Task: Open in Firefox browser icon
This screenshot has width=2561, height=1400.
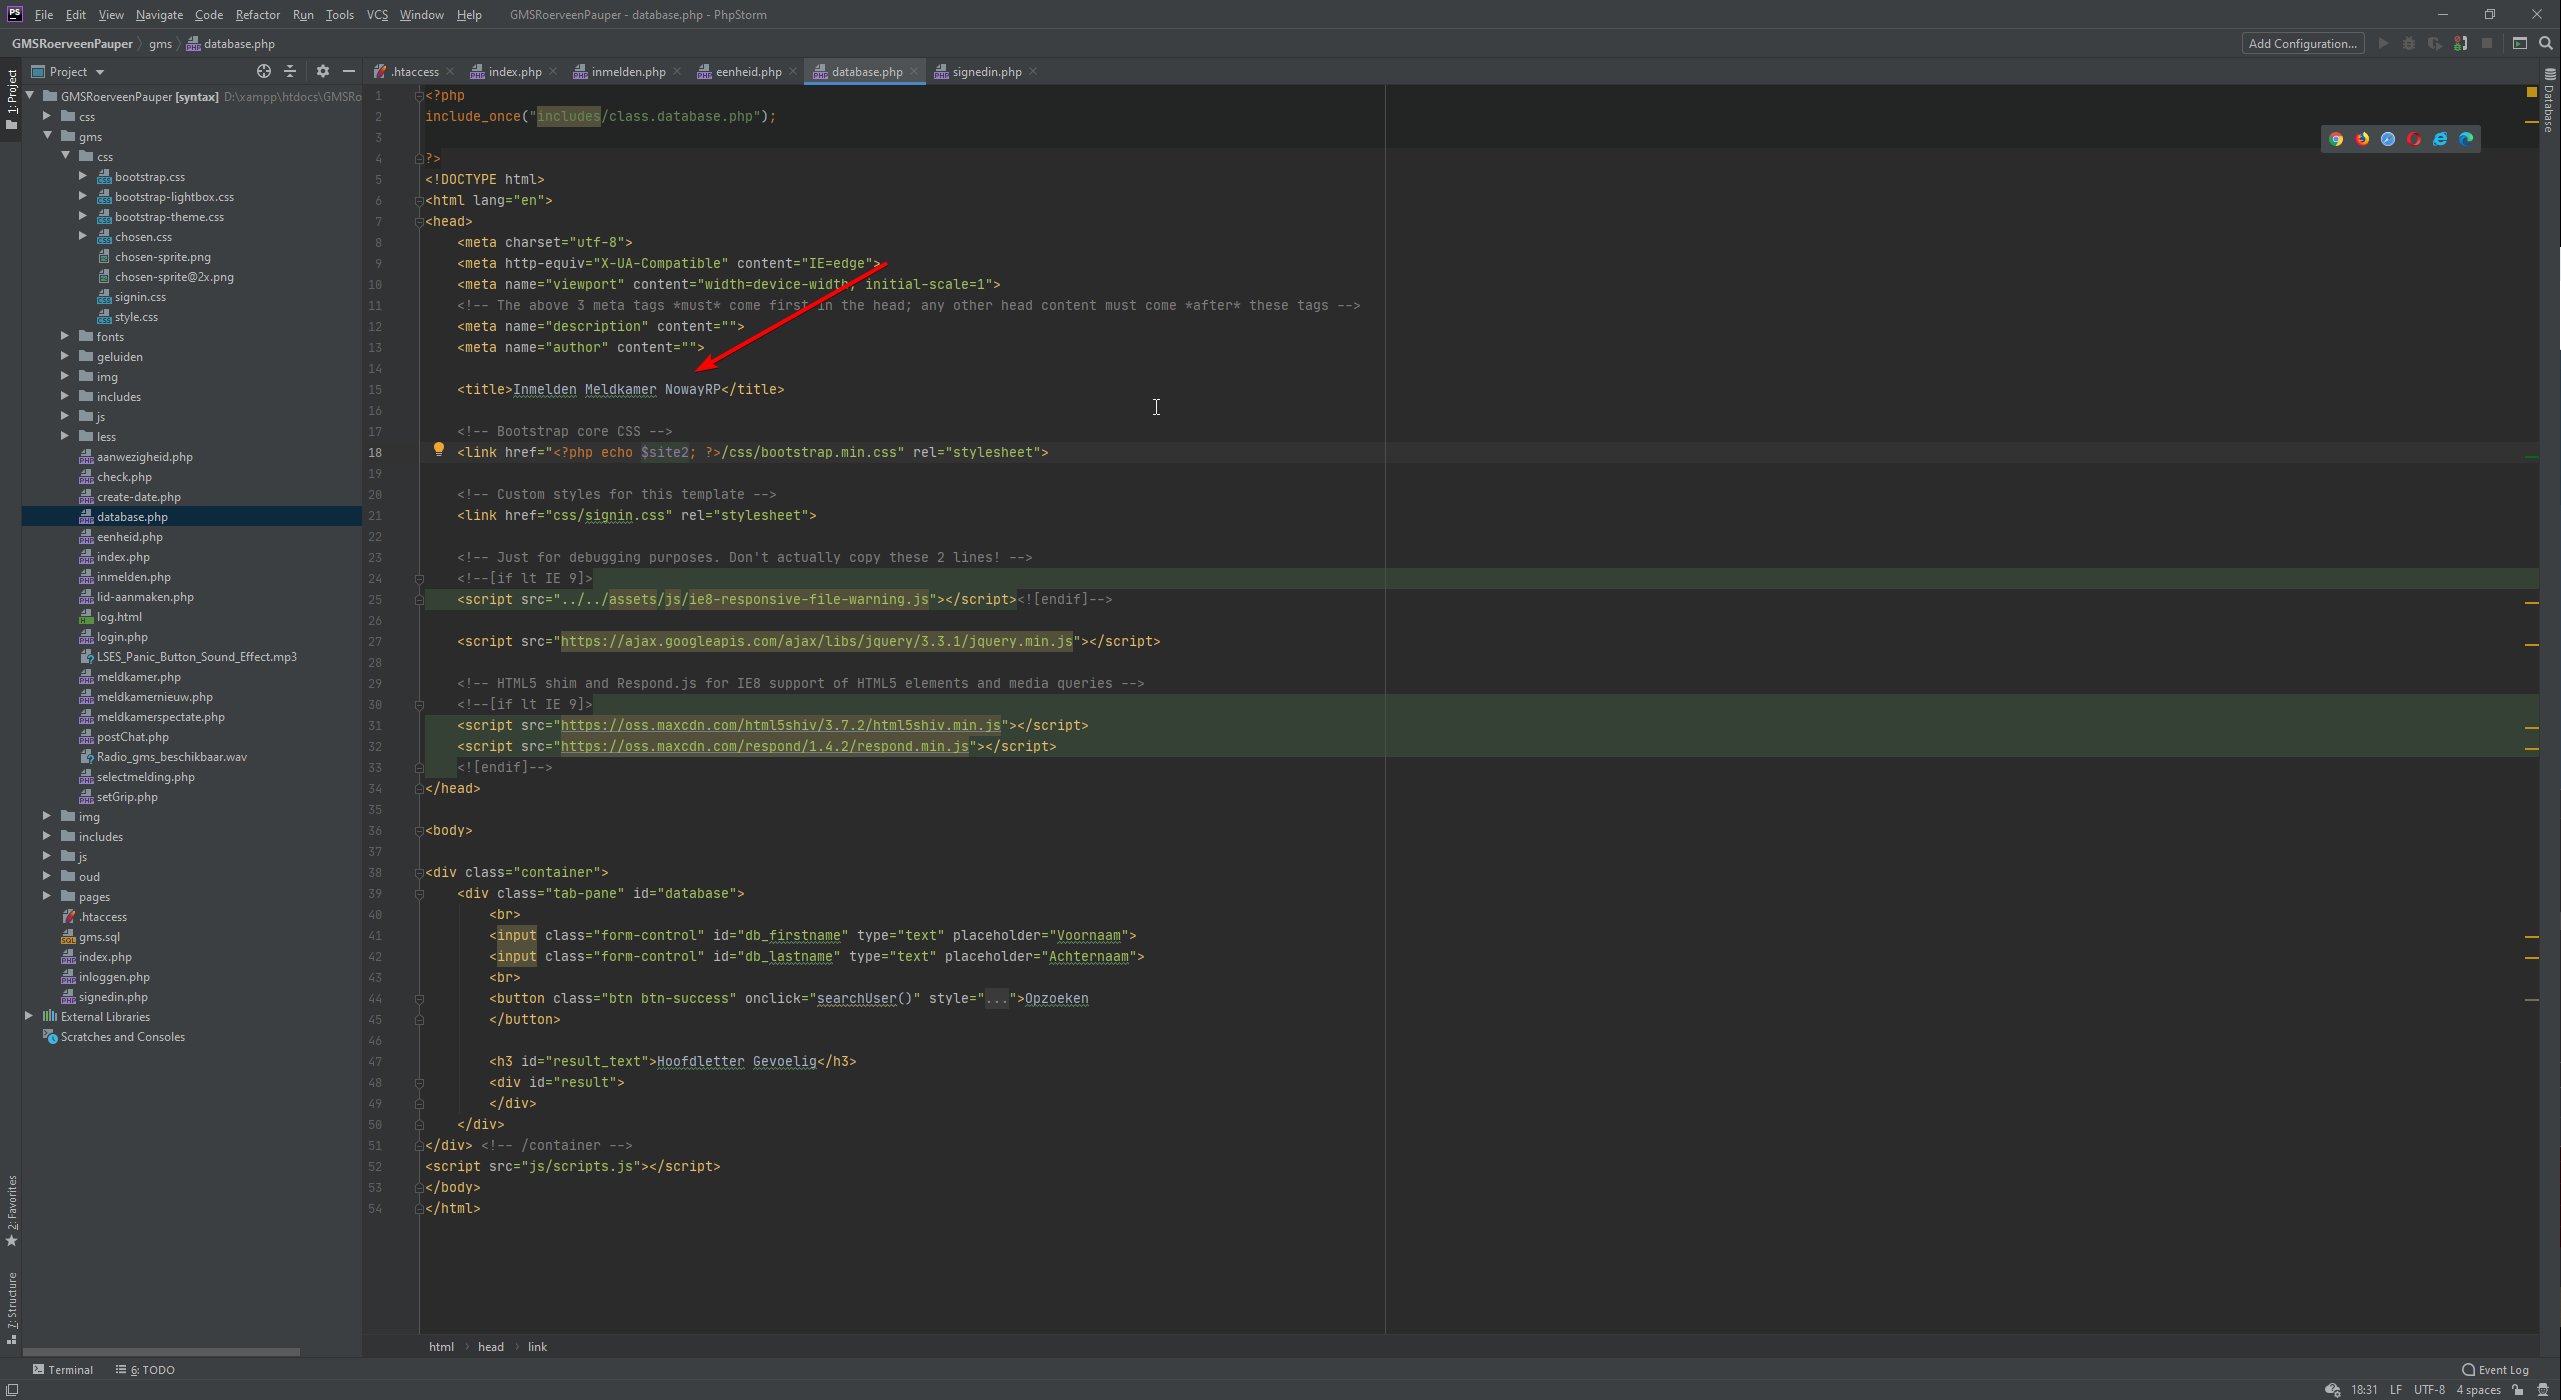Action: point(2362,139)
